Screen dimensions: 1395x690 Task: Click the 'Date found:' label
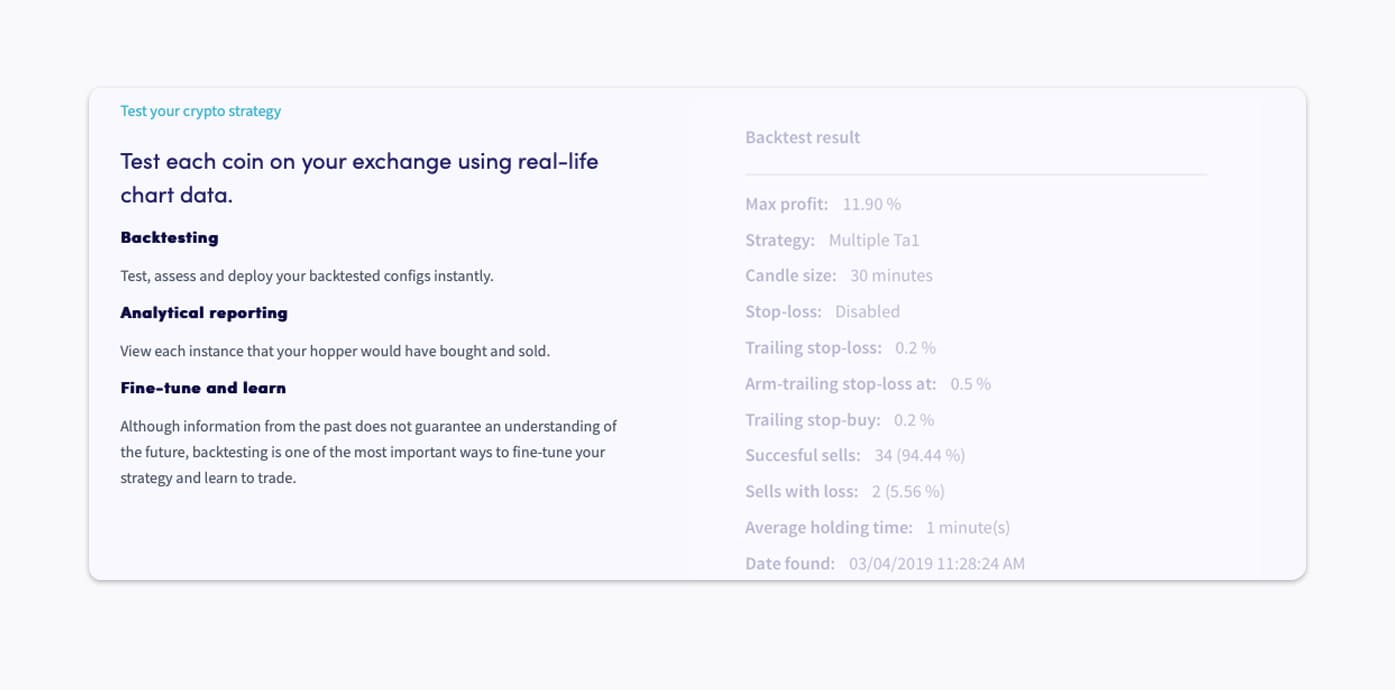pos(790,563)
